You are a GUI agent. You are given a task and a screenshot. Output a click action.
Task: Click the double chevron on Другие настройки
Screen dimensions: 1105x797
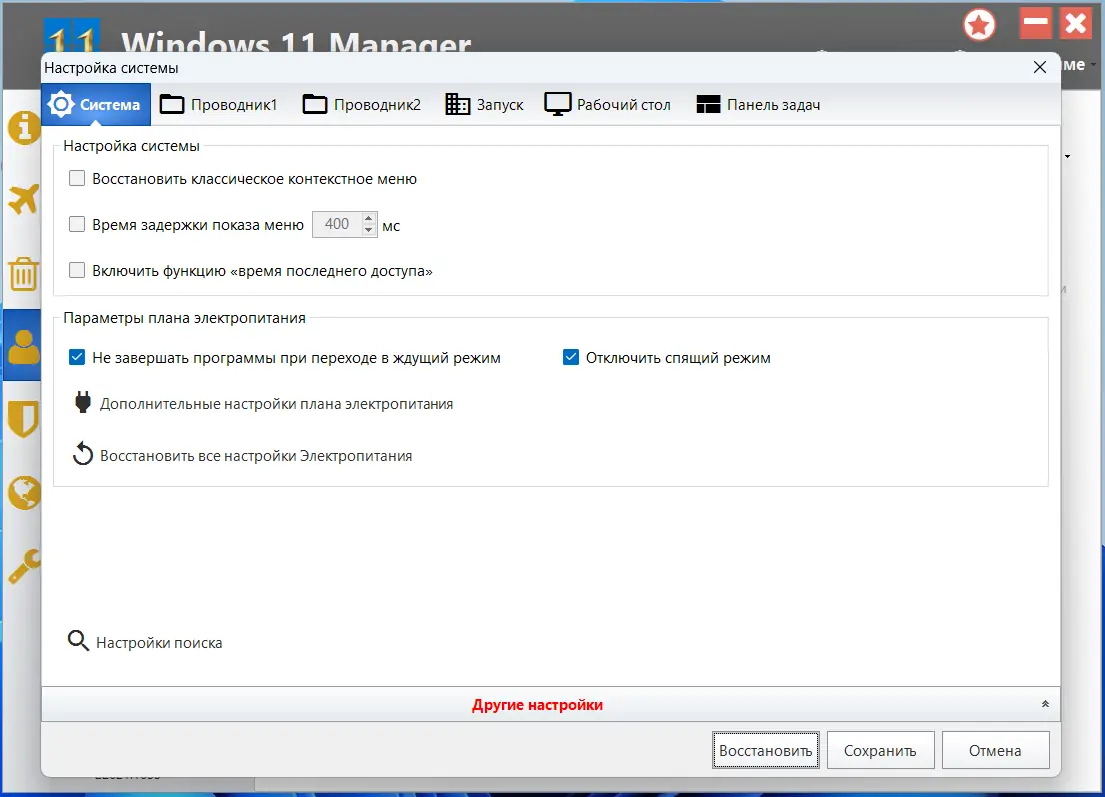1045,704
